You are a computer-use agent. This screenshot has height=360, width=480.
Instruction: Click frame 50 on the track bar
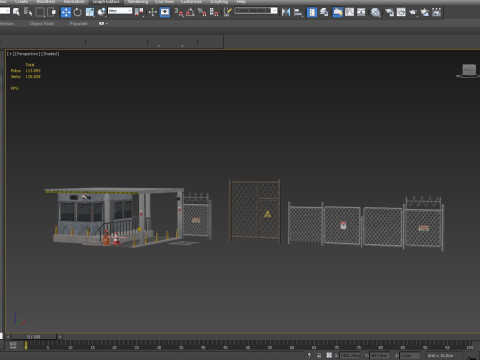point(248,347)
